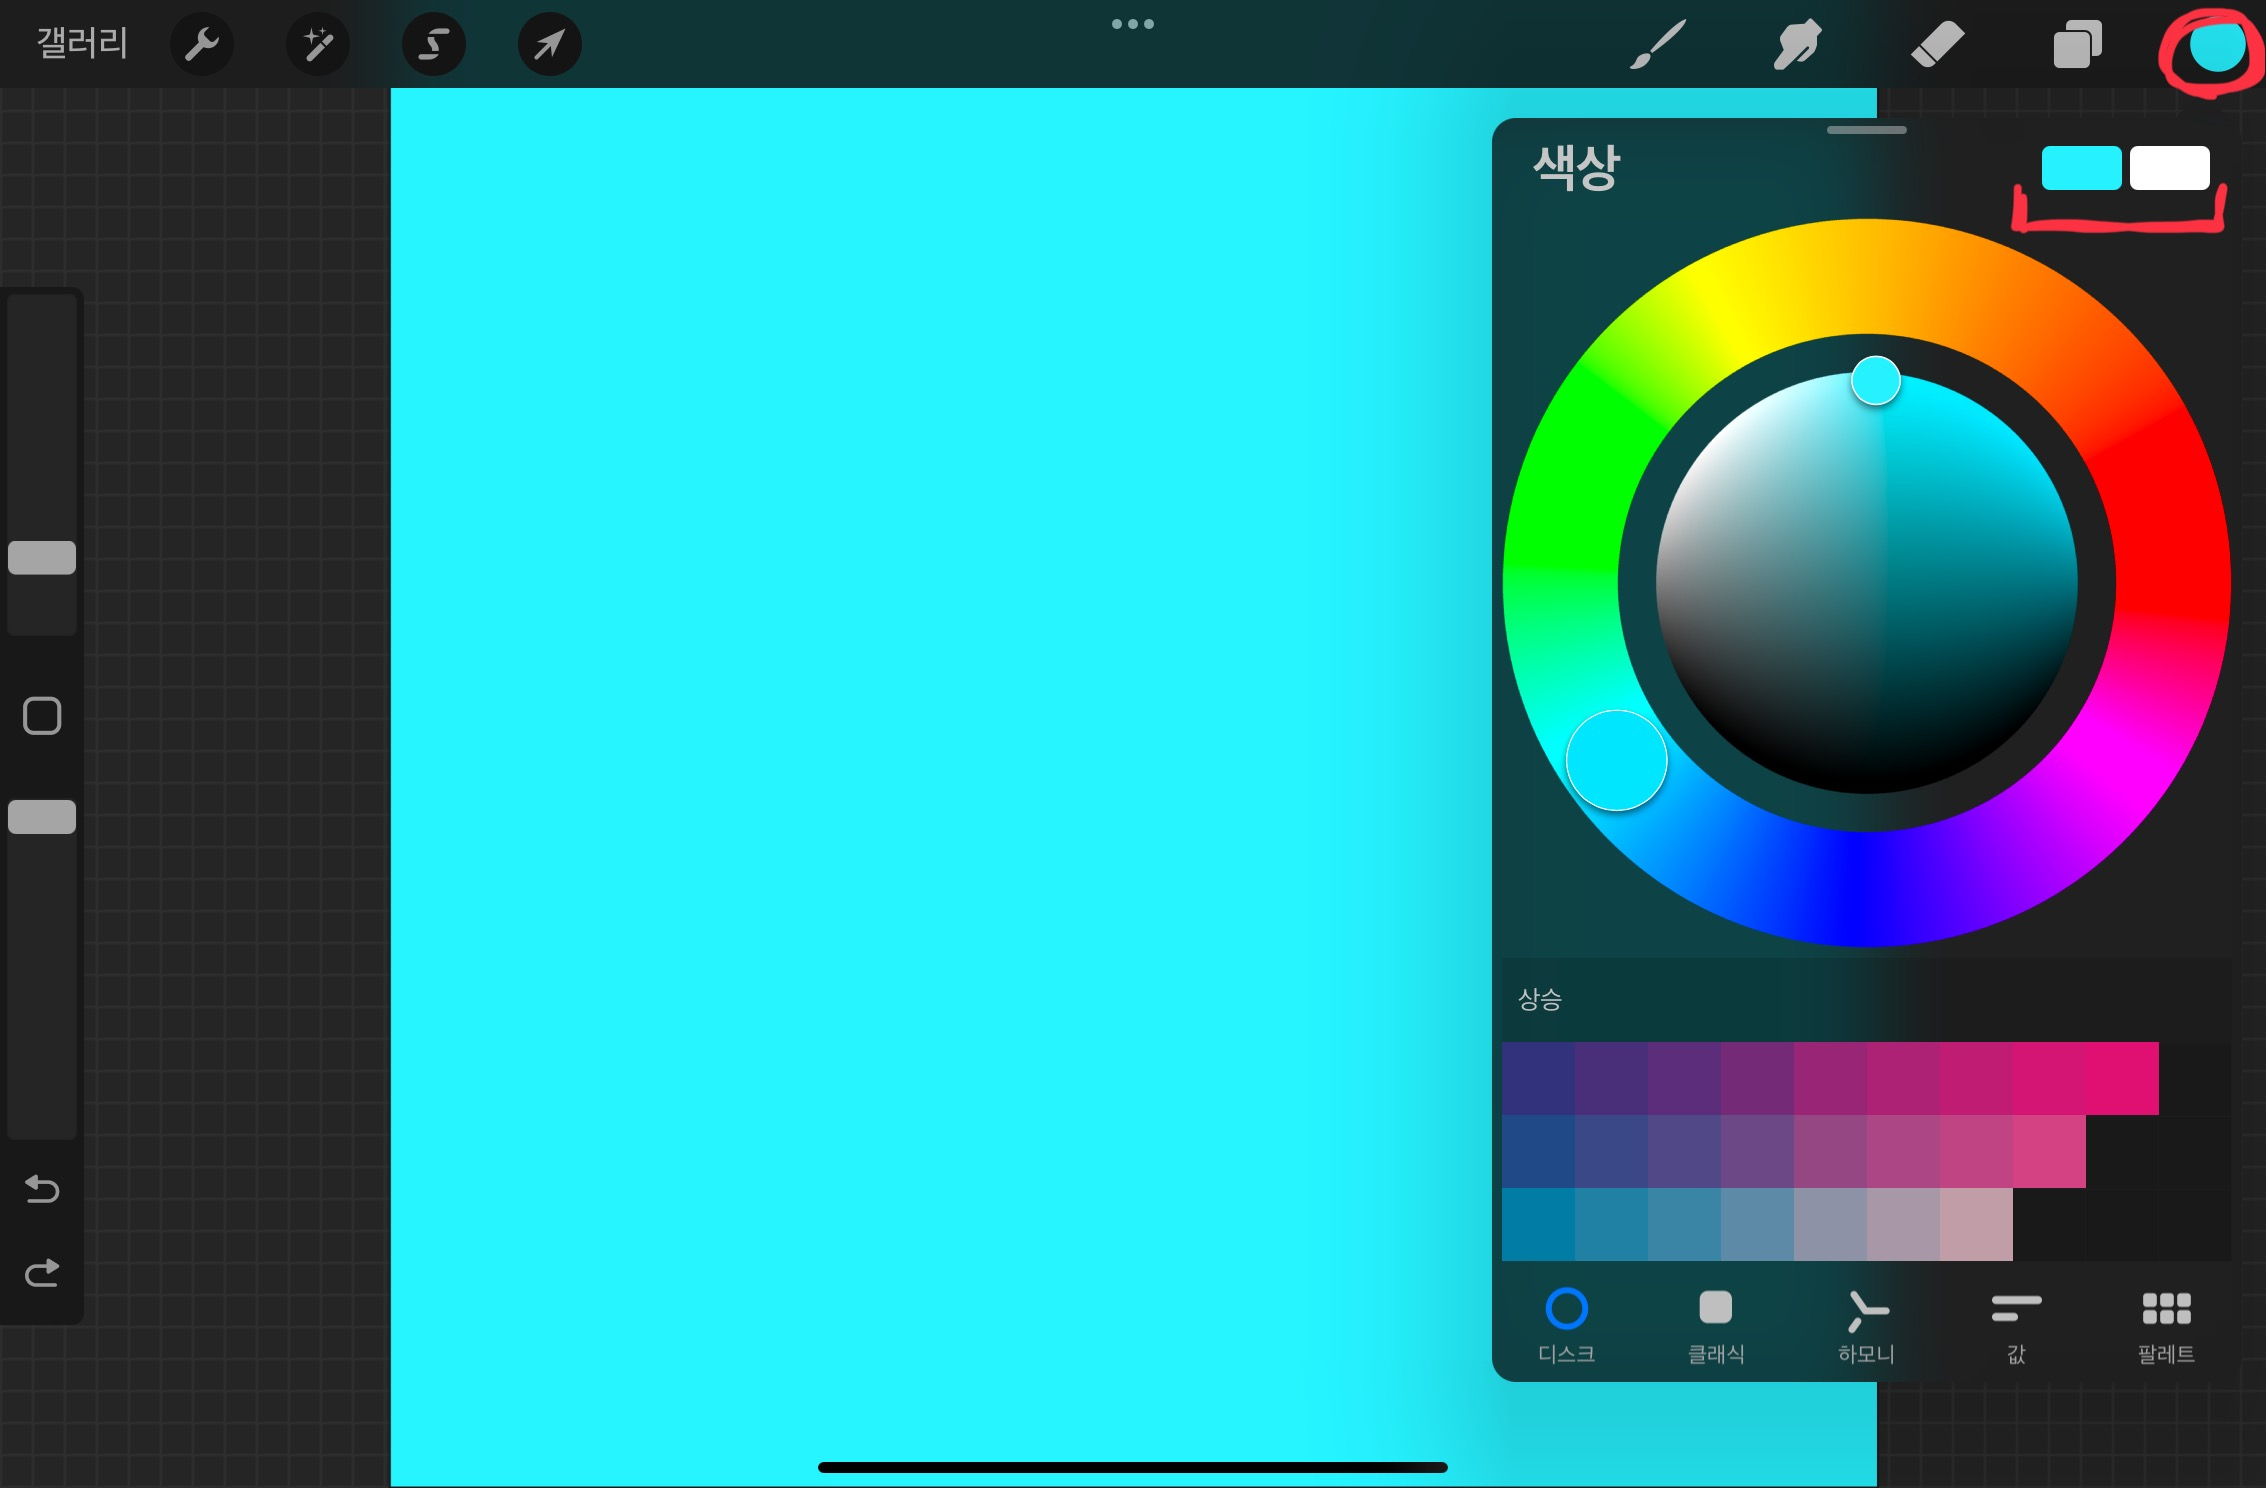Switch to the 클래식 tab
This screenshot has height=1488, width=2266.
click(1716, 1327)
